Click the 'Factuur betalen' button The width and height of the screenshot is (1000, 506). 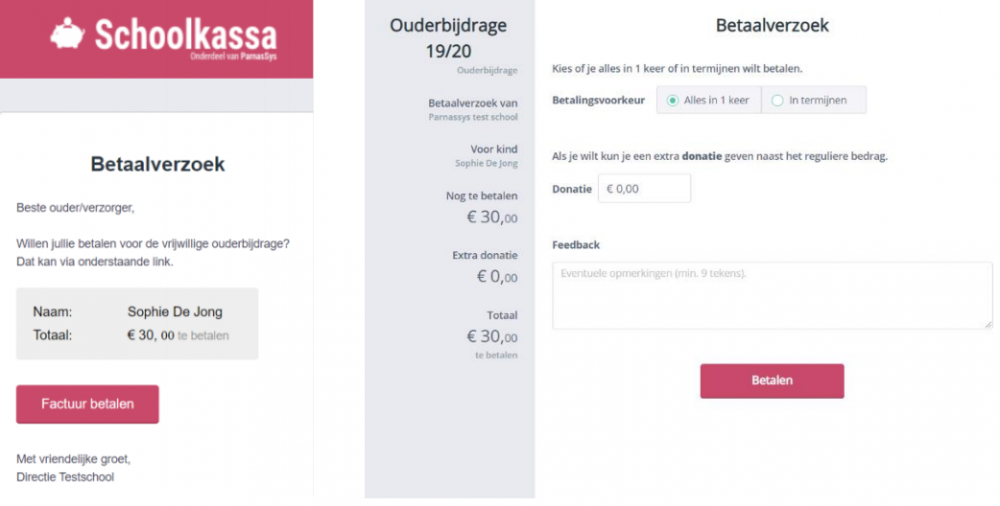point(87,404)
